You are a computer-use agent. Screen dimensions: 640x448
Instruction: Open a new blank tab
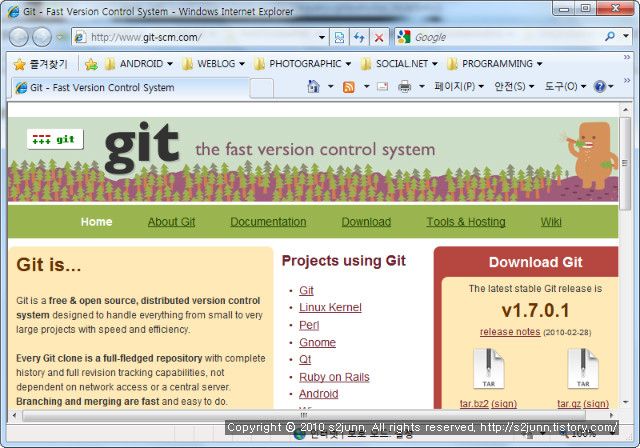pyautogui.click(x=261, y=89)
